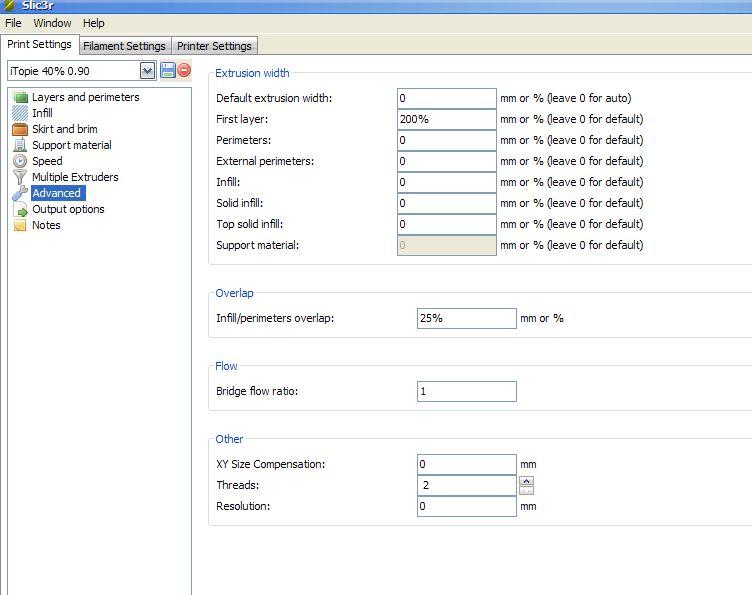Decrease Threads with down spinner arrow
Screen dimensions: 752x595
527,490
